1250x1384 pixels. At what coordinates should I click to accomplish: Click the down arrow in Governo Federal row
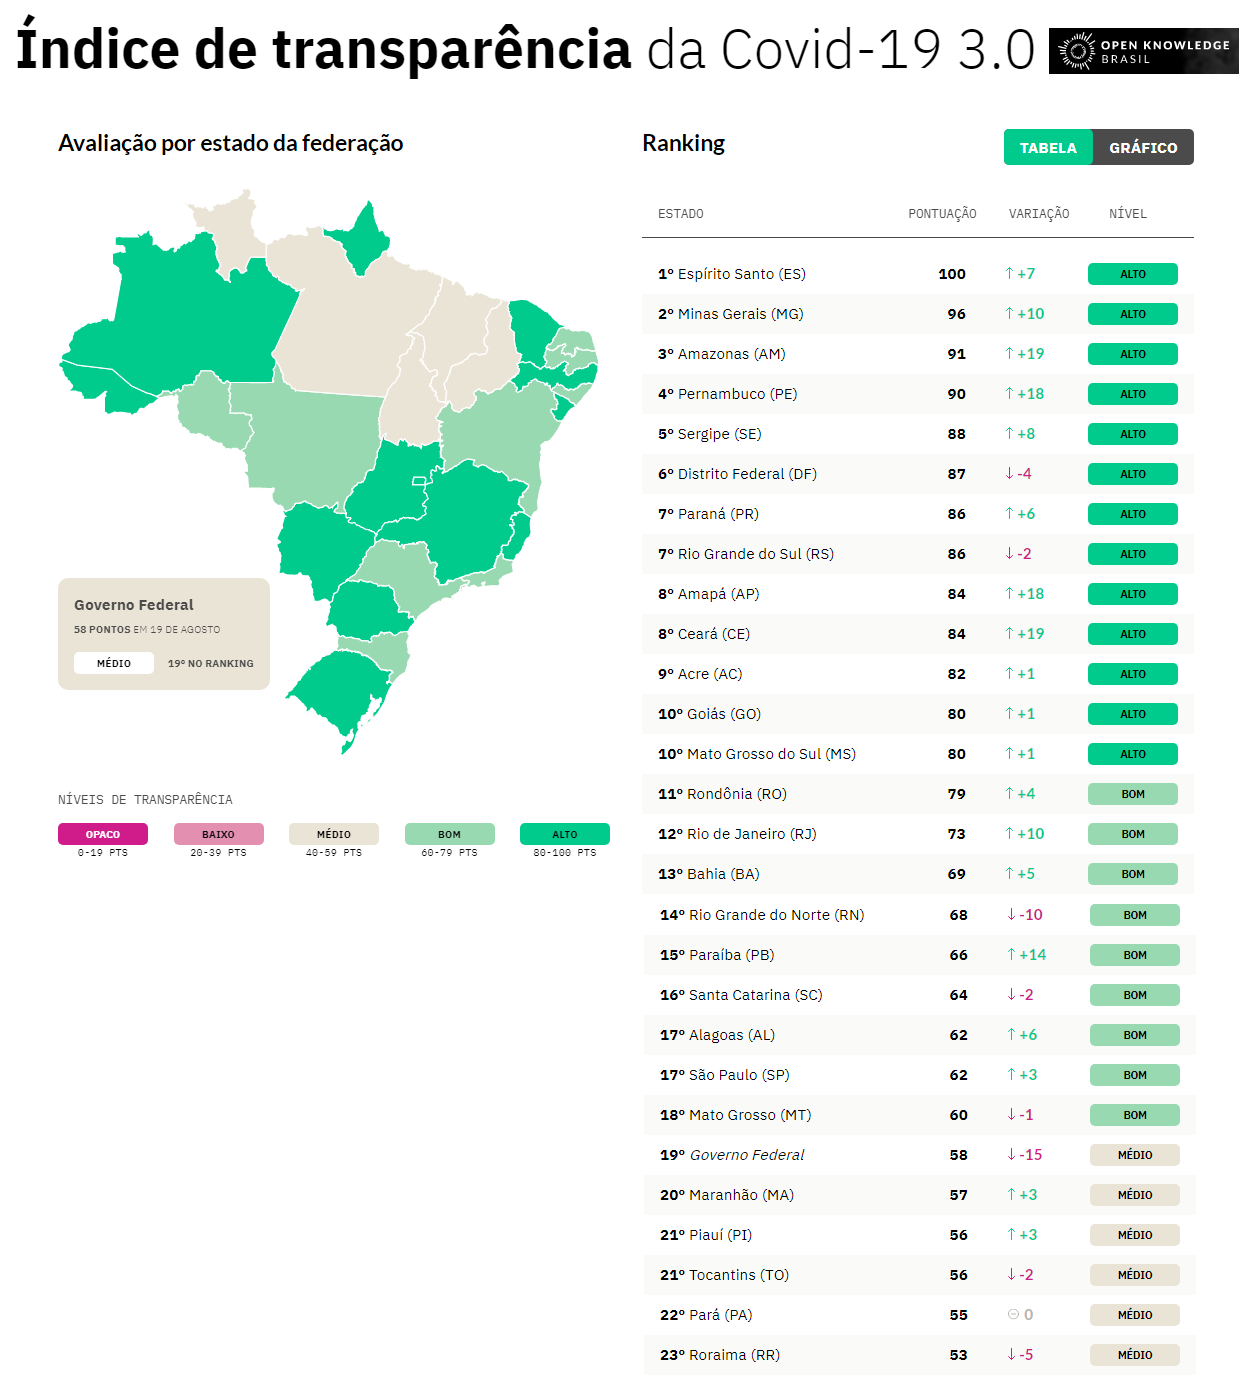[1012, 1154]
